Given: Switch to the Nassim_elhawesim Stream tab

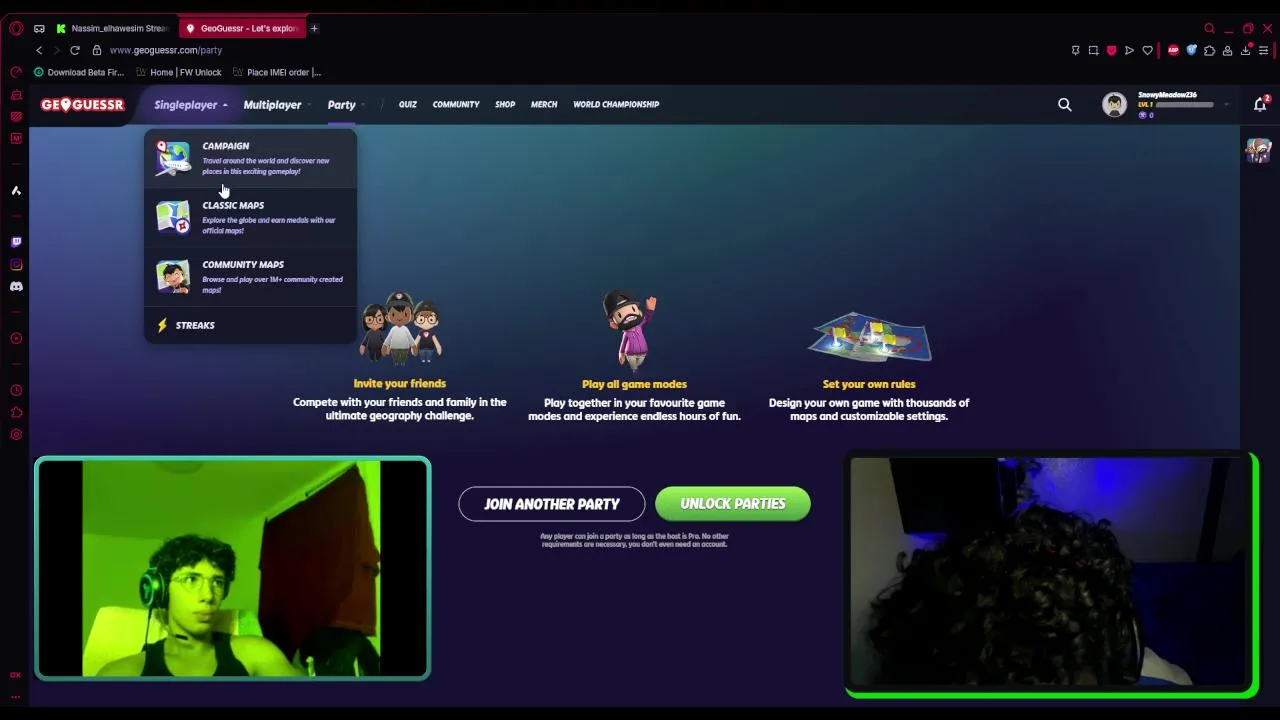Looking at the screenshot, I should (112, 28).
